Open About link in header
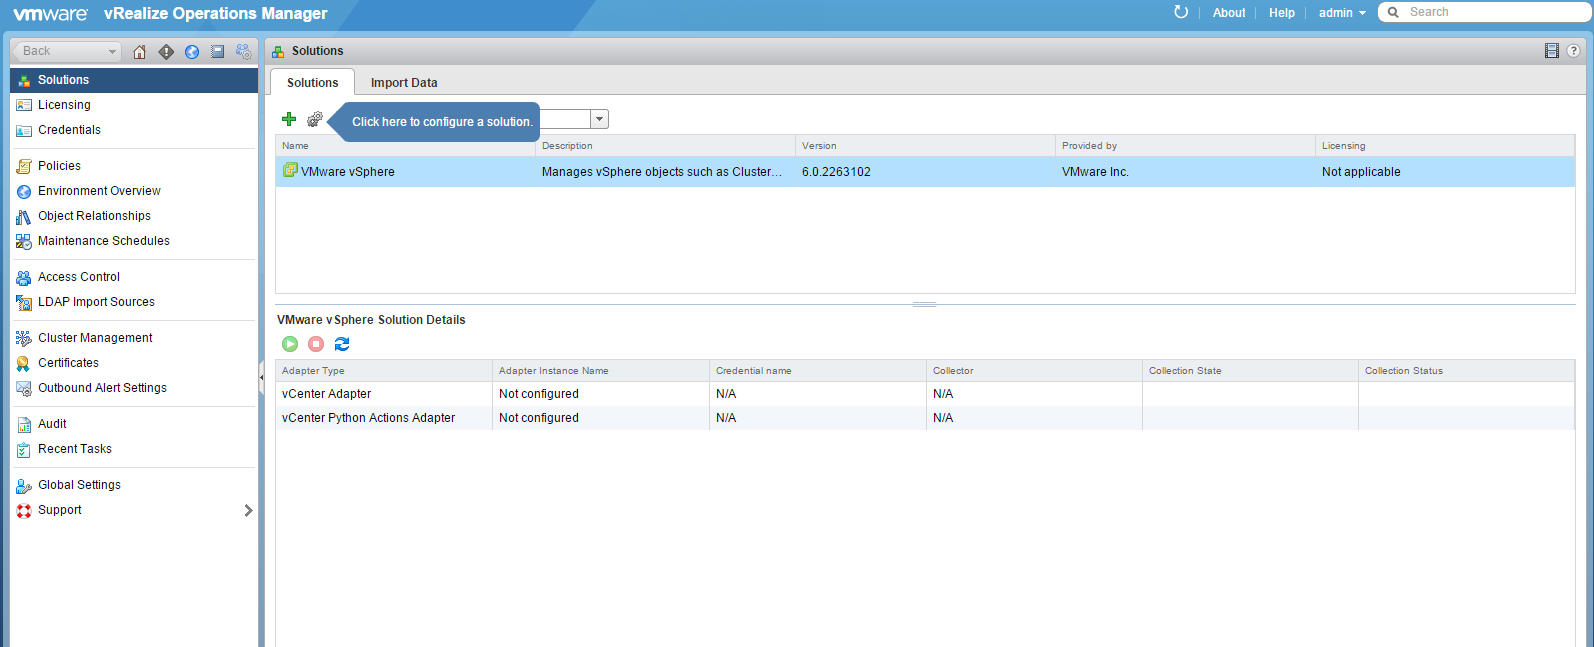1594x647 pixels. point(1229,13)
